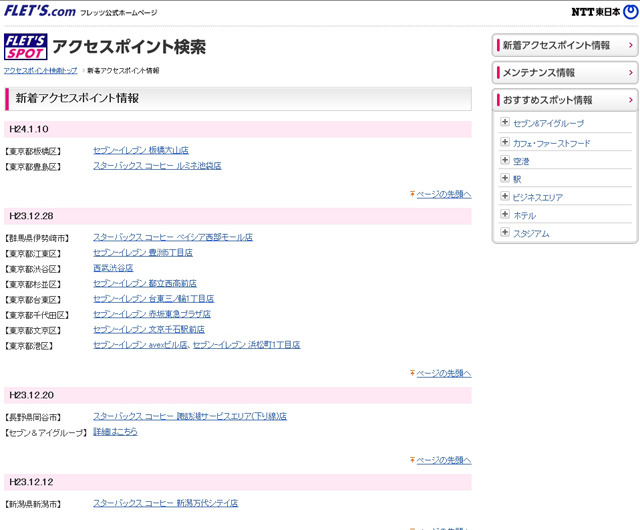The height and width of the screenshot is (530, 640).
Task: Open セブン-イレブン 台東三ノ輪1丁目店 link
Action: (153, 299)
